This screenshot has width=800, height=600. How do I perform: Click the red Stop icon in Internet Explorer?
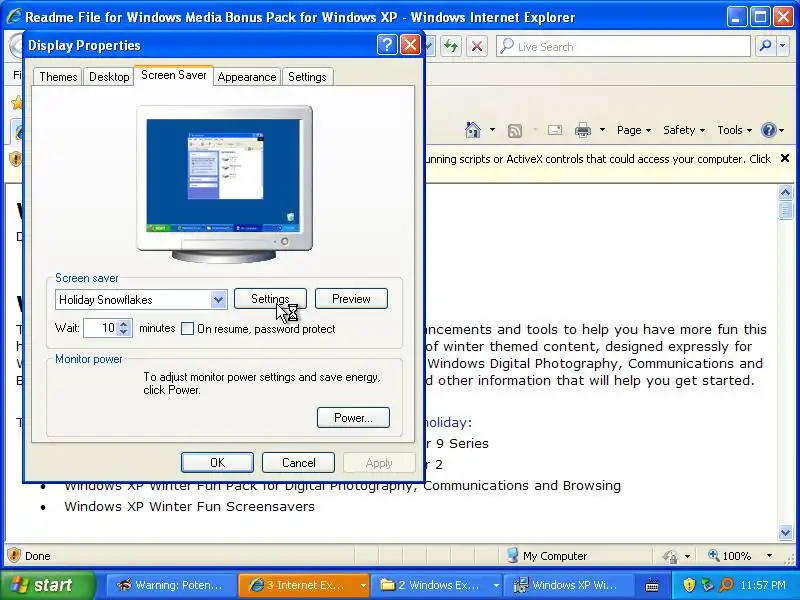[477, 46]
